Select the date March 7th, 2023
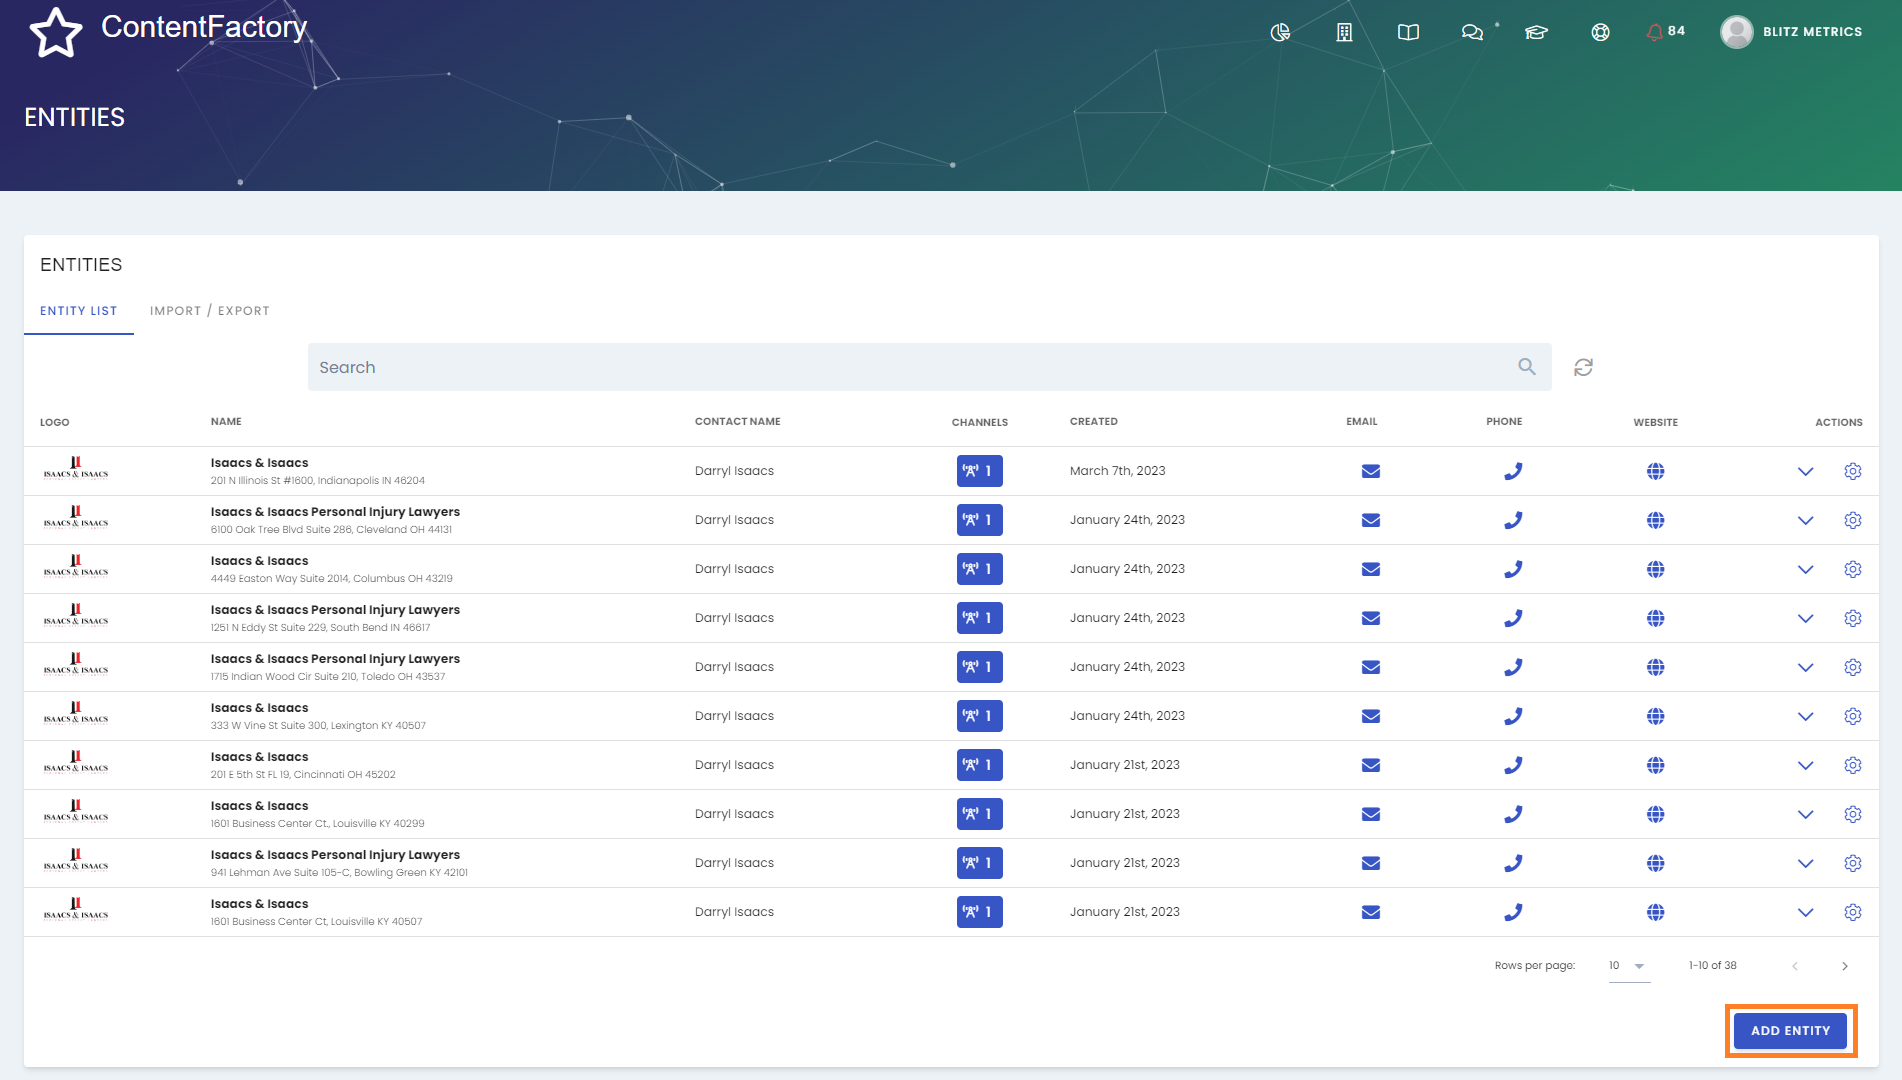 click(x=1117, y=471)
